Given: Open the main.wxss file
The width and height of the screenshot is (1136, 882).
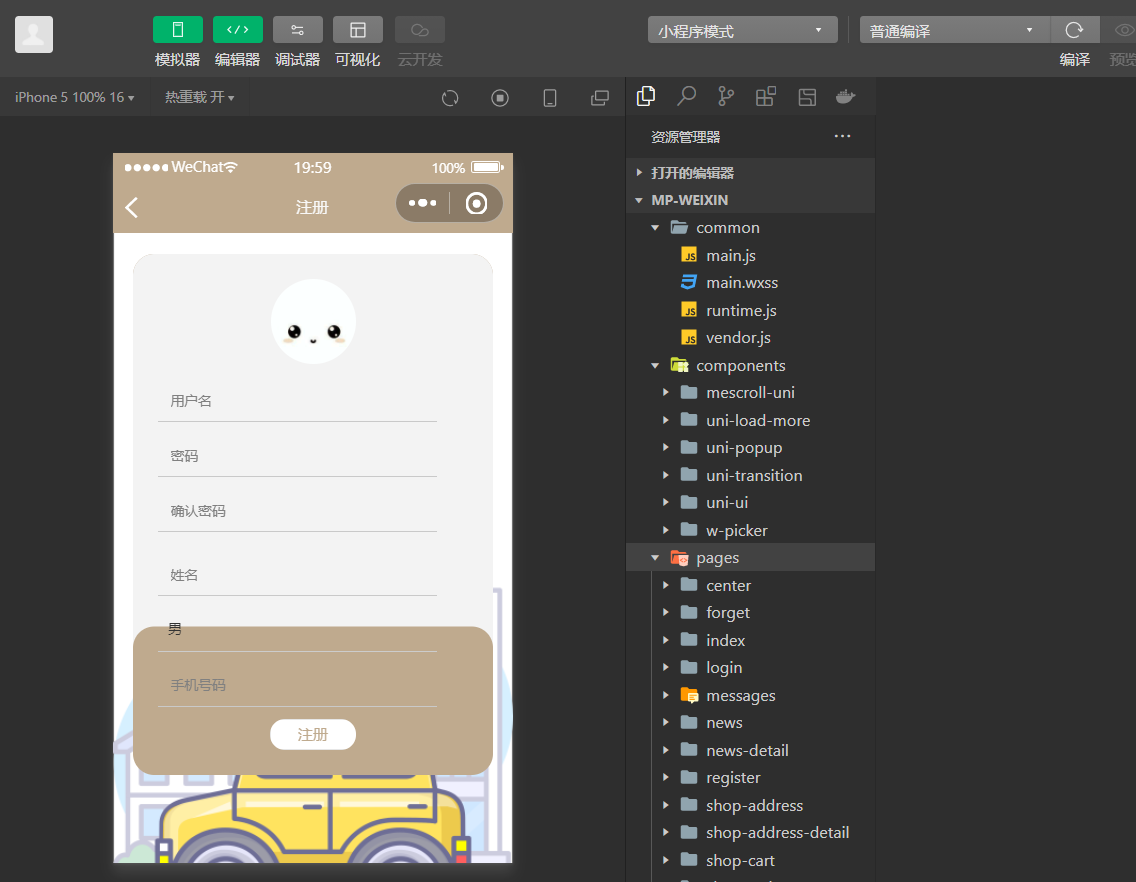Looking at the screenshot, I should pos(751,283).
